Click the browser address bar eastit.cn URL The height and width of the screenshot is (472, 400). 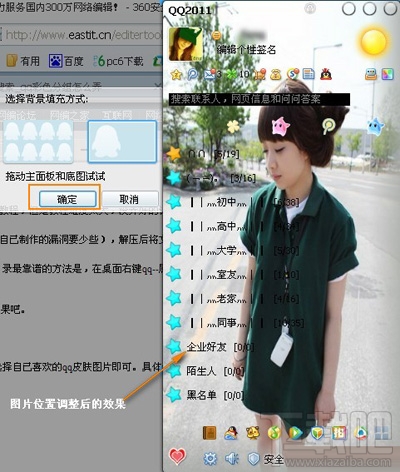(x=82, y=35)
